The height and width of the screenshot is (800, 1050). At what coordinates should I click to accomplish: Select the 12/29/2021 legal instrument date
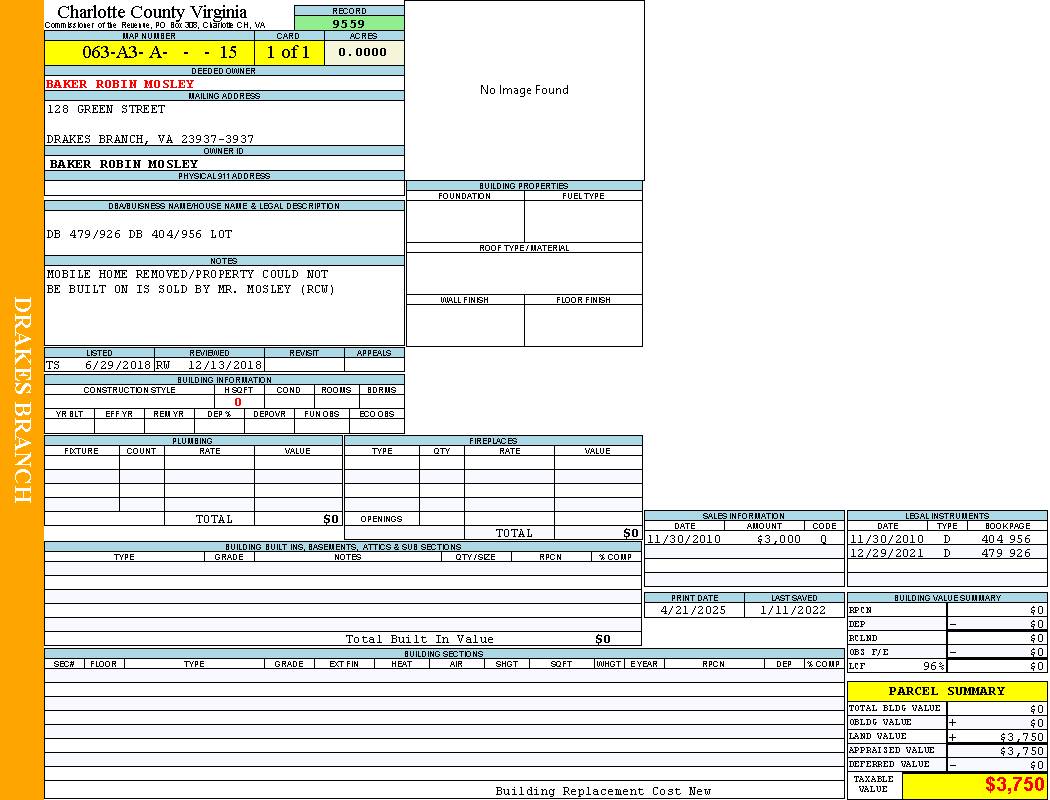(x=887, y=553)
